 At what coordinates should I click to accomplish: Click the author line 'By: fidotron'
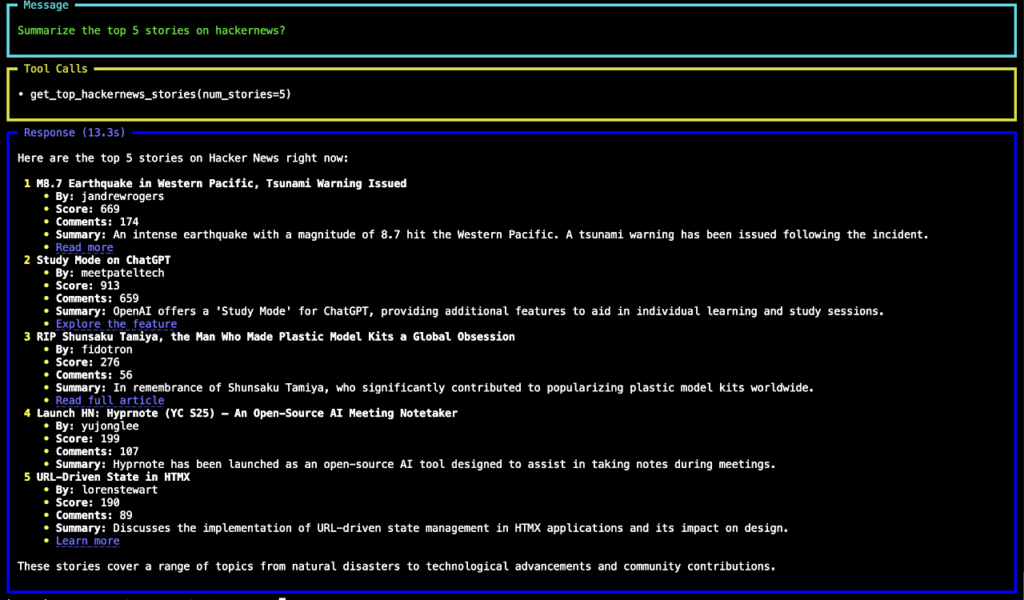[94, 349]
